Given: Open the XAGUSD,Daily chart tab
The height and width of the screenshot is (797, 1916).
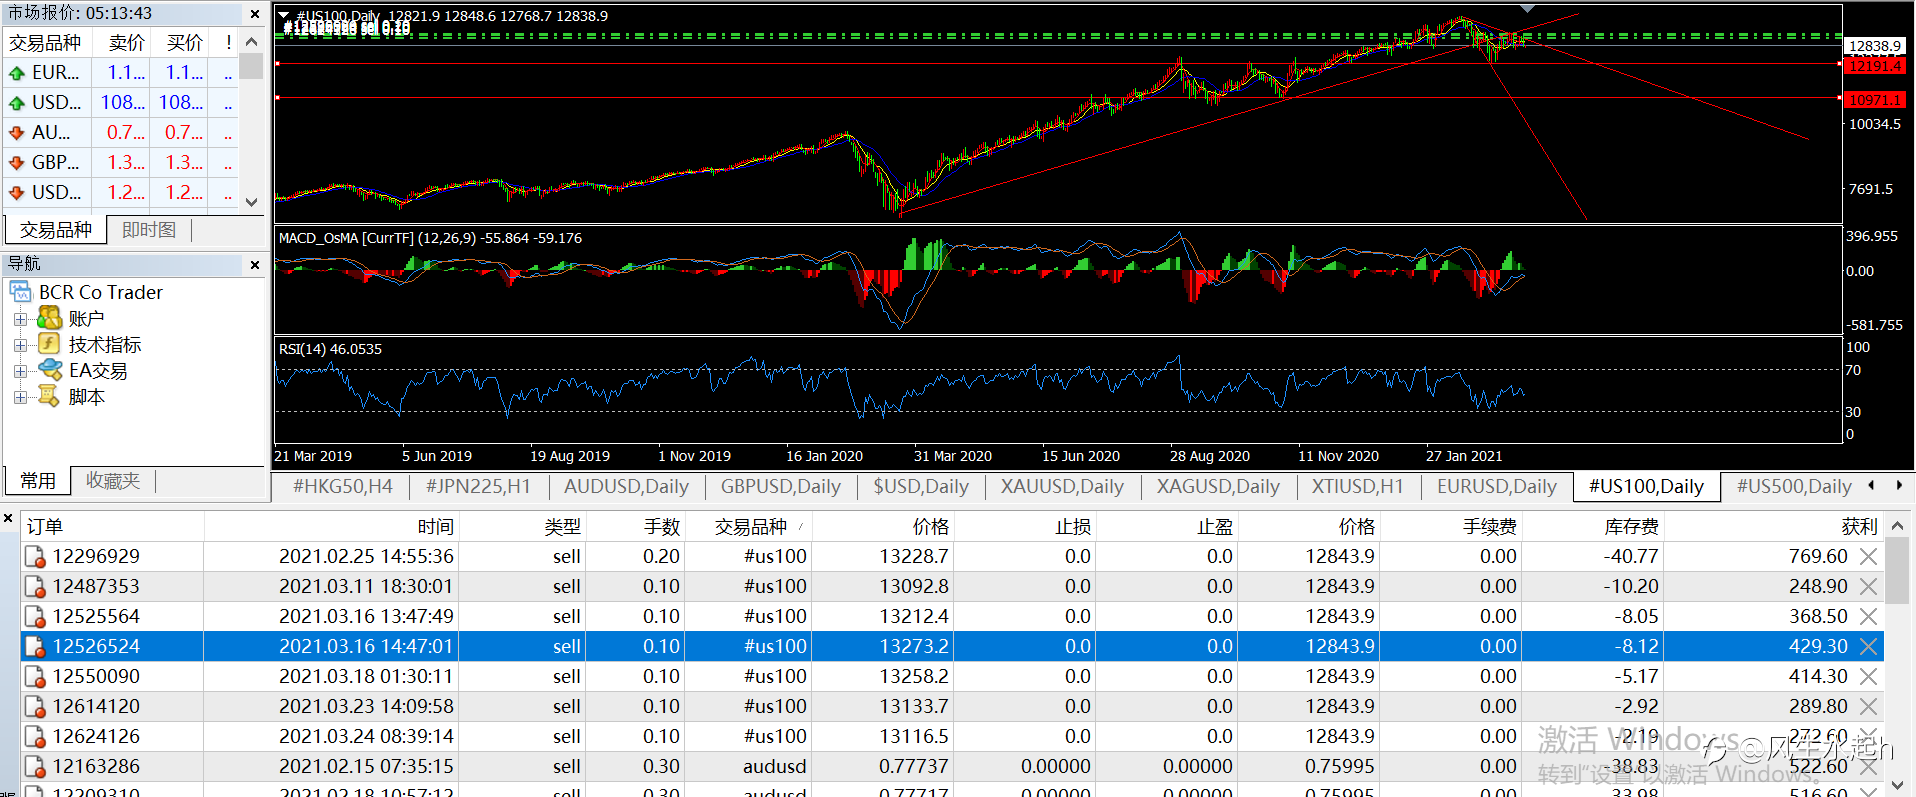Looking at the screenshot, I should (1218, 487).
